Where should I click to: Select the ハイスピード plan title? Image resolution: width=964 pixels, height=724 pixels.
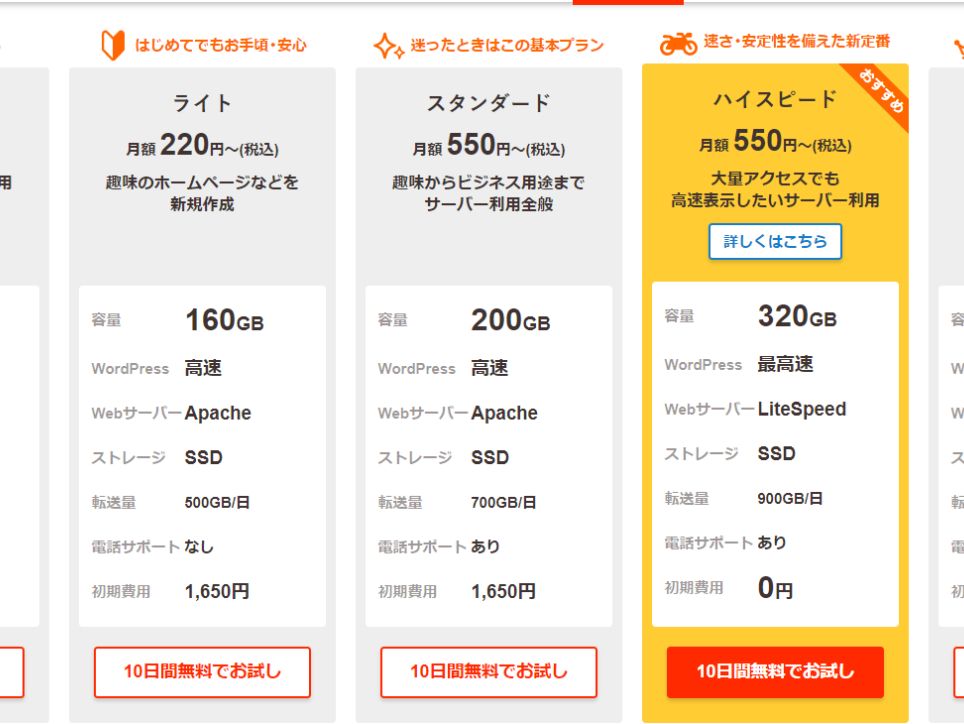[775, 99]
